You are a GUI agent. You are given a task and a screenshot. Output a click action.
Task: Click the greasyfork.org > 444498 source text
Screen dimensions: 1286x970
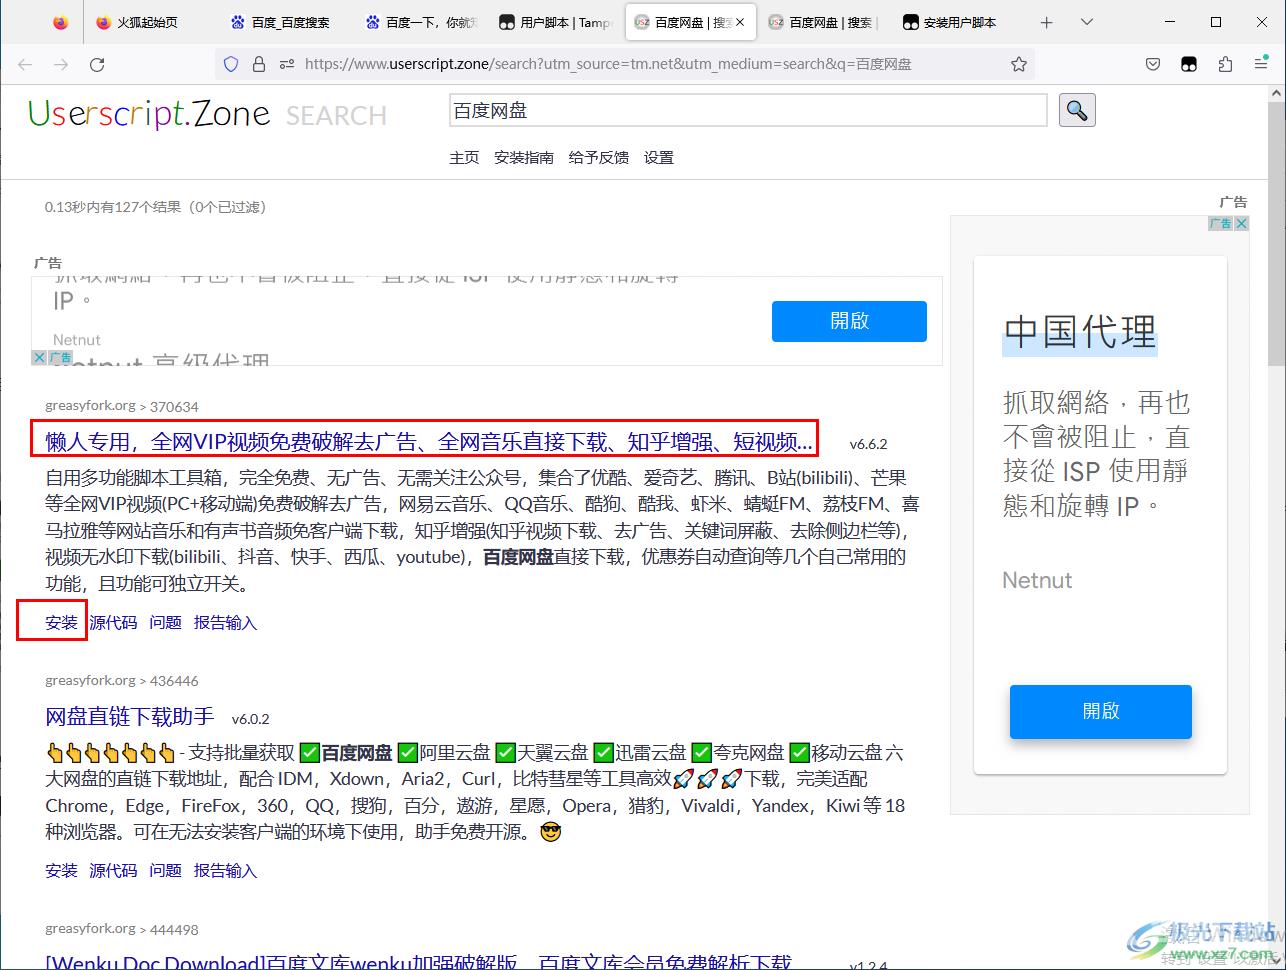point(122,929)
